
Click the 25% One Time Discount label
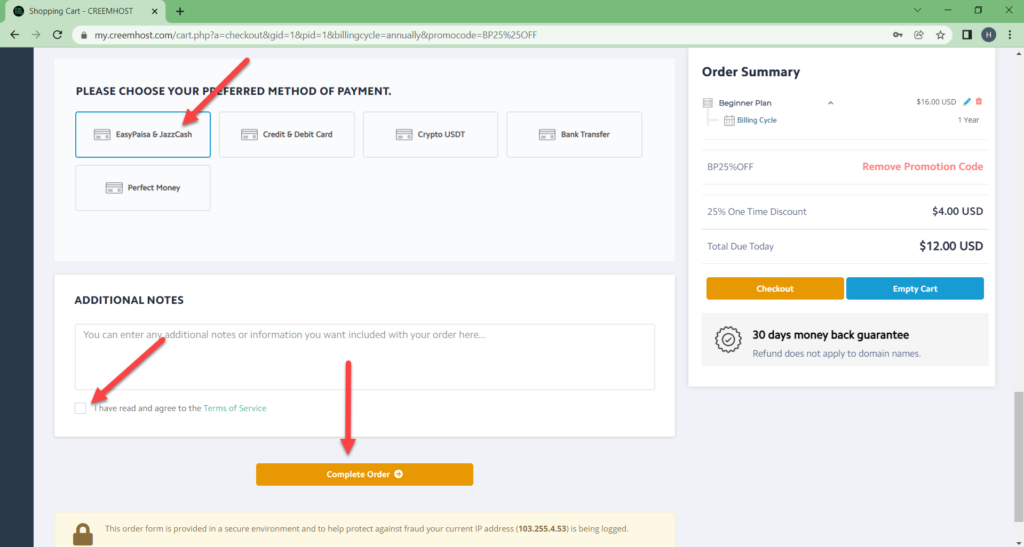point(757,211)
